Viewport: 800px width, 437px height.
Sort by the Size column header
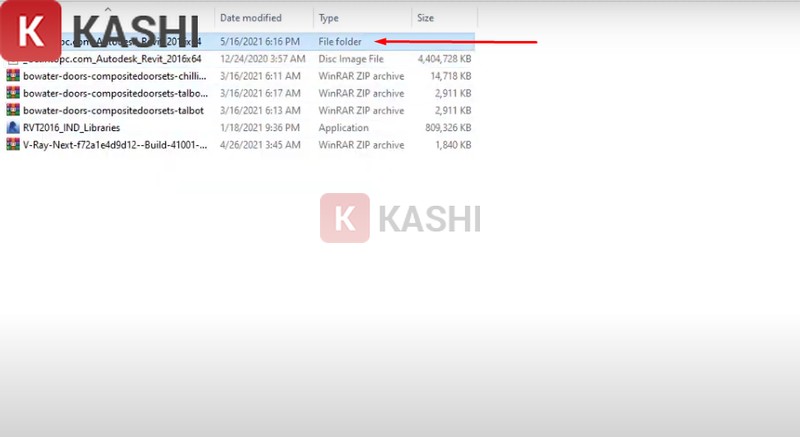425,18
